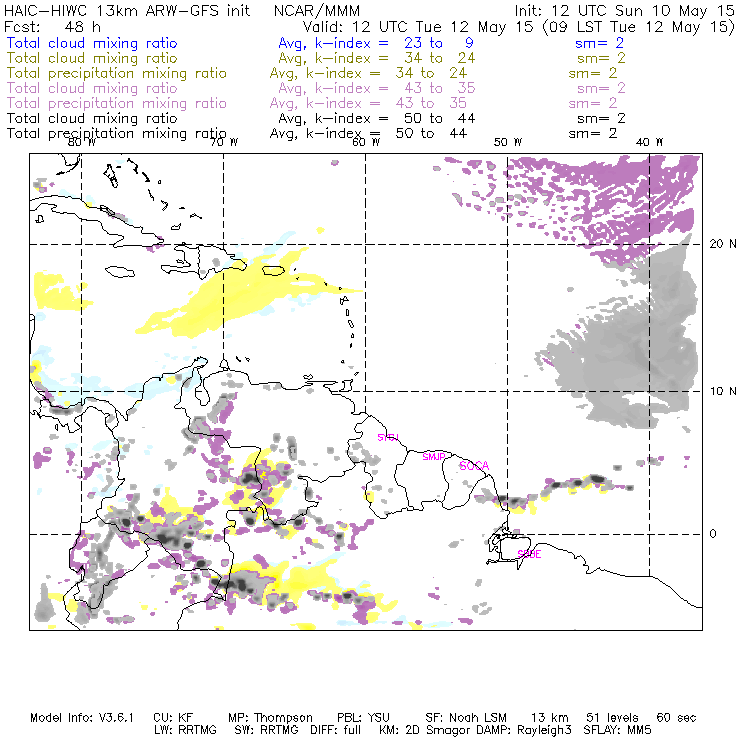Click the '70 W' longitude label
This screenshot has height=740, width=740.
pyautogui.click(x=224, y=142)
